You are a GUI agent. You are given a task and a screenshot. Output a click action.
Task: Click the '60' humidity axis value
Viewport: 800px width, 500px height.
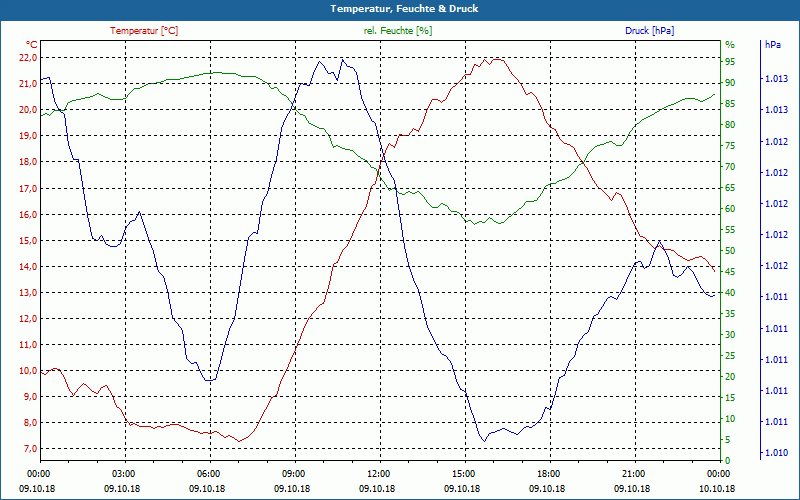730,209
